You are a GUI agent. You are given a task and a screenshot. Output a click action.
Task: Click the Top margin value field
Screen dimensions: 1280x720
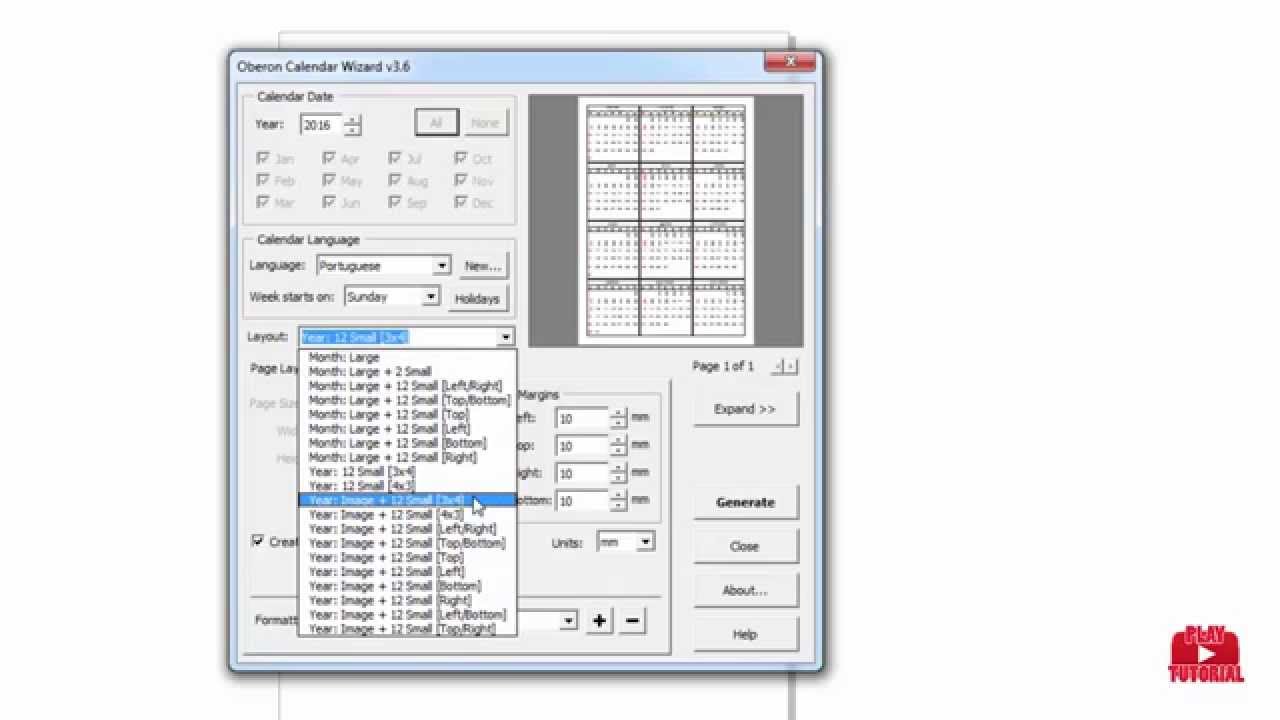pyautogui.click(x=583, y=446)
